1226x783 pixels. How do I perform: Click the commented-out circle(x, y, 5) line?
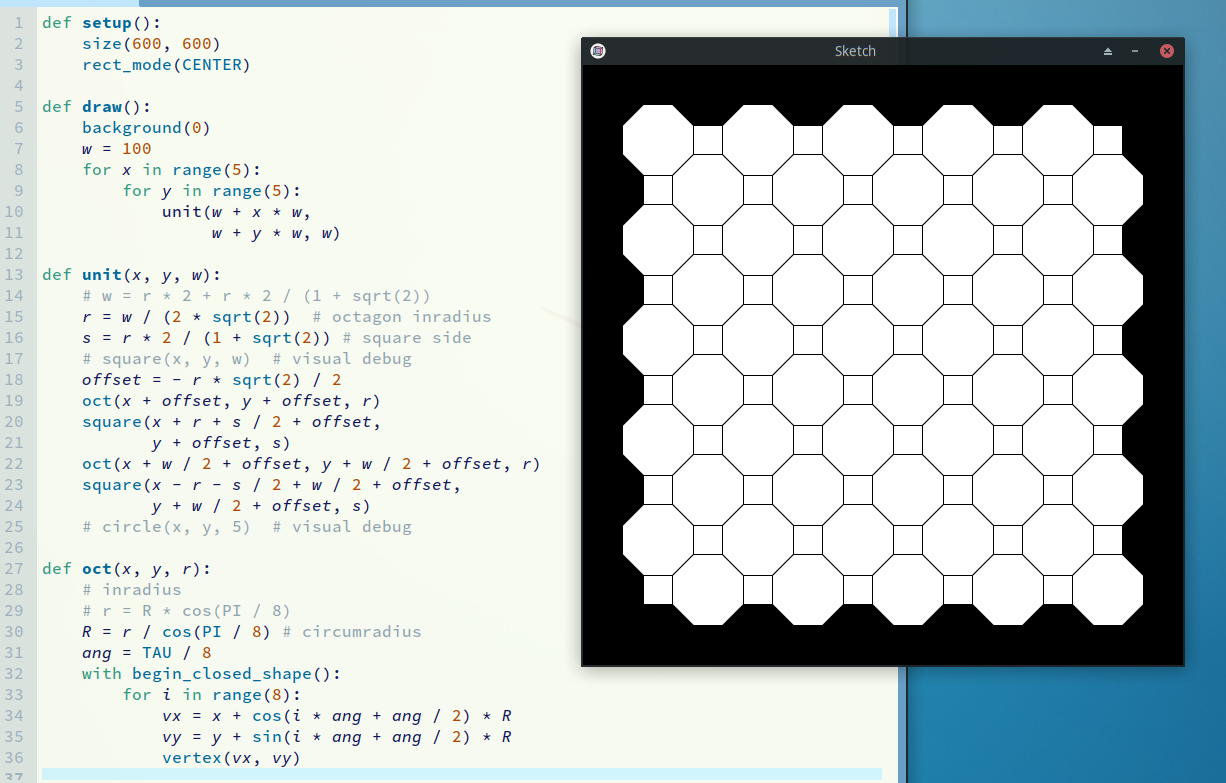point(246,526)
